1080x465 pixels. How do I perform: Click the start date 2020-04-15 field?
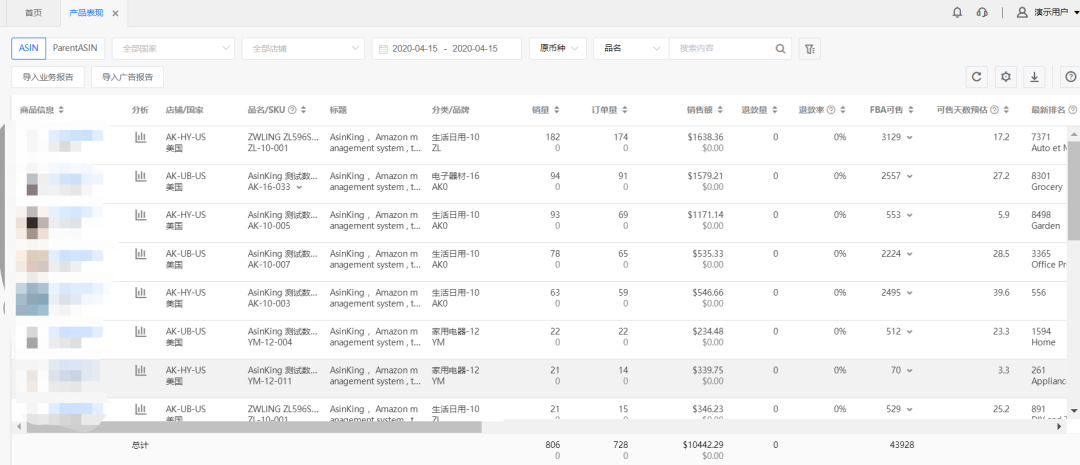pos(415,49)
